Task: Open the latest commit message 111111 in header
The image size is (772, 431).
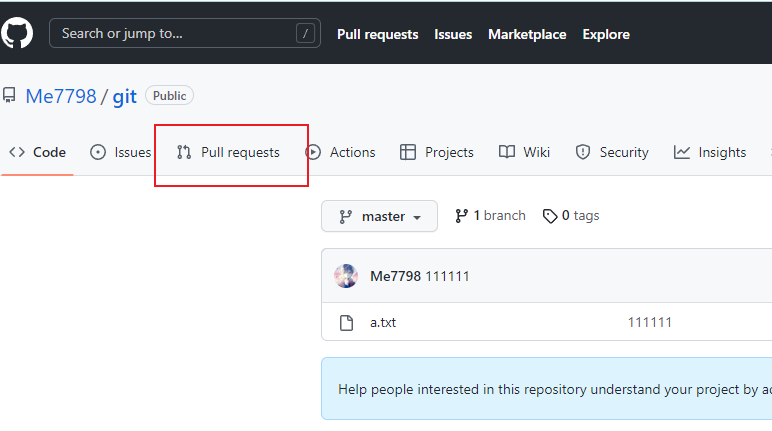Action: click(447, 276)
